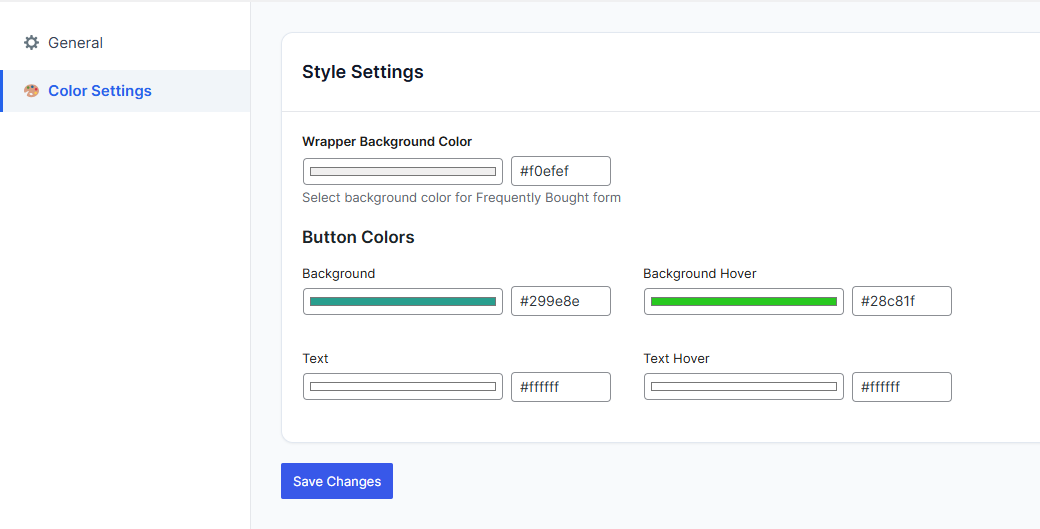Click the palette icon beside Color Settings

click(31, 91)
